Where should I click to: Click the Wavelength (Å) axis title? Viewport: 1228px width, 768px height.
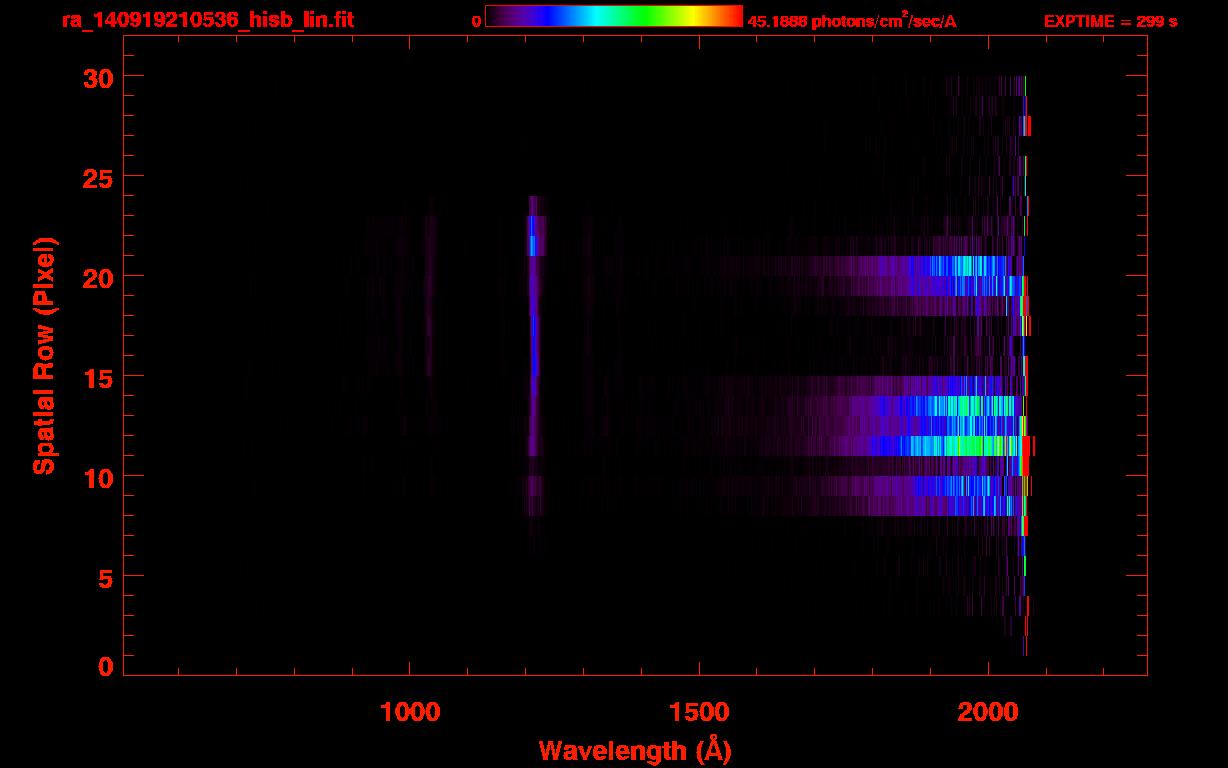[x=635, y=750]
